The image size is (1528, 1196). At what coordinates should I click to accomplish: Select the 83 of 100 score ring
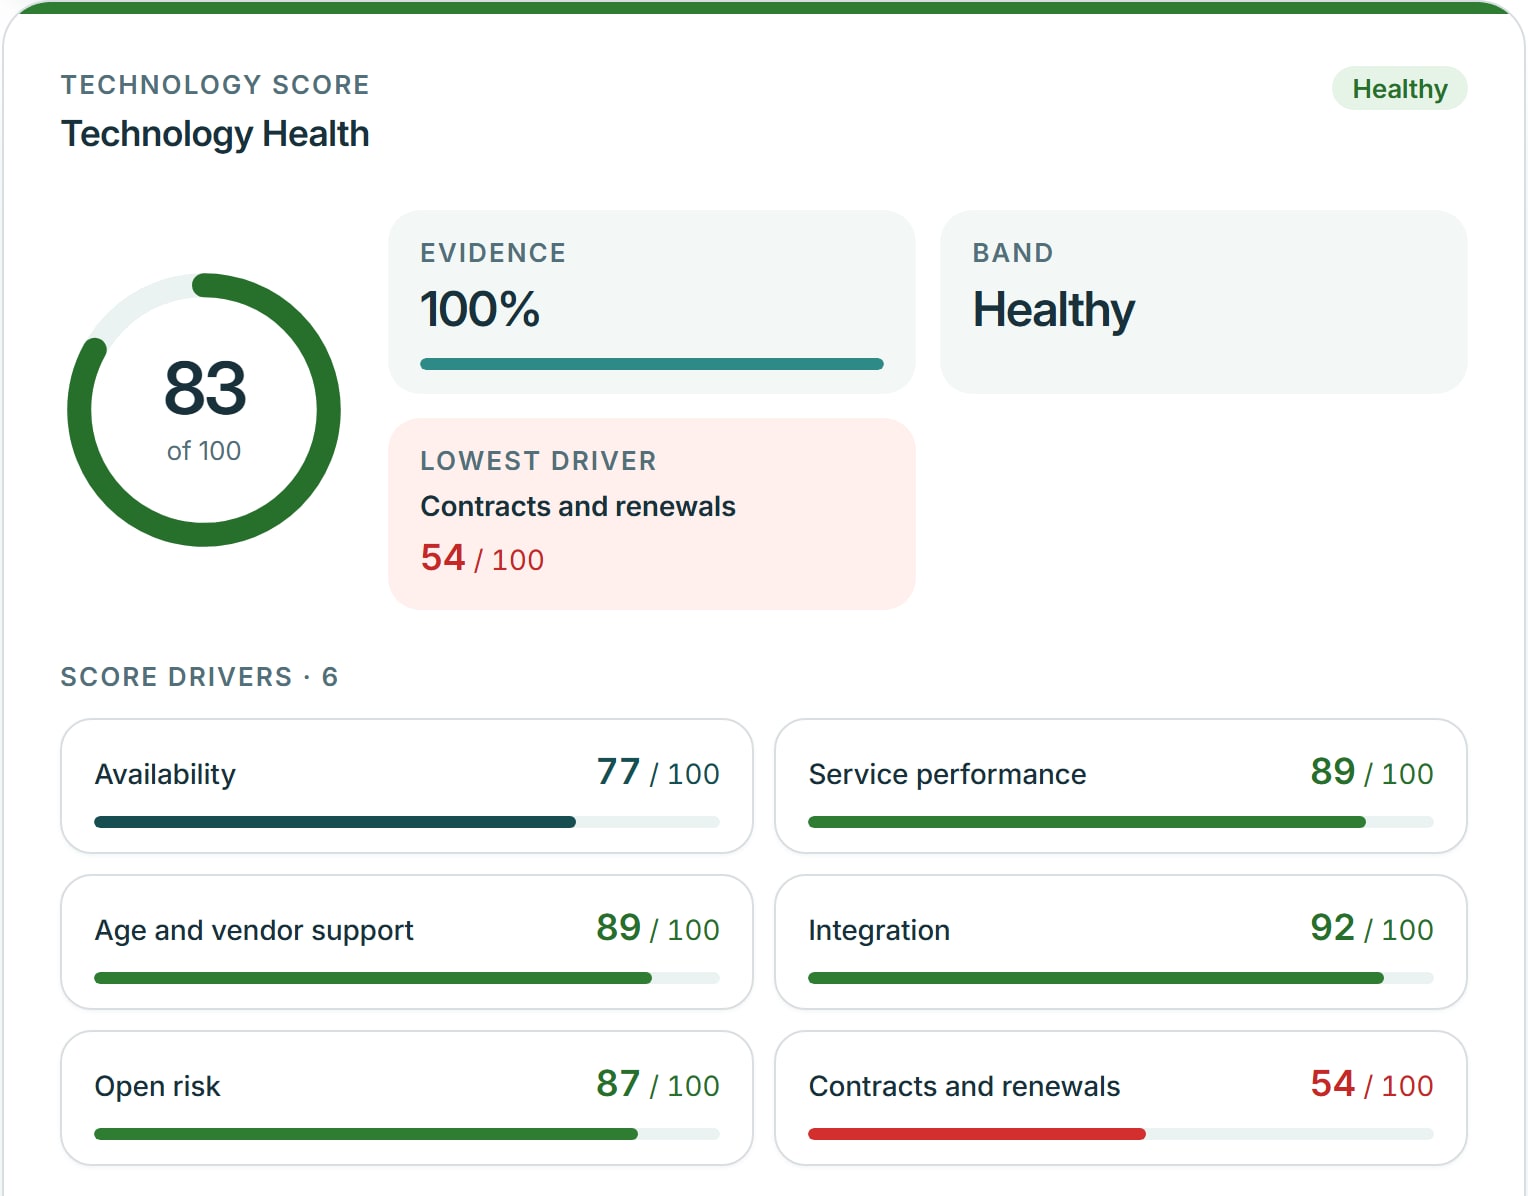[x=204, y=410]
